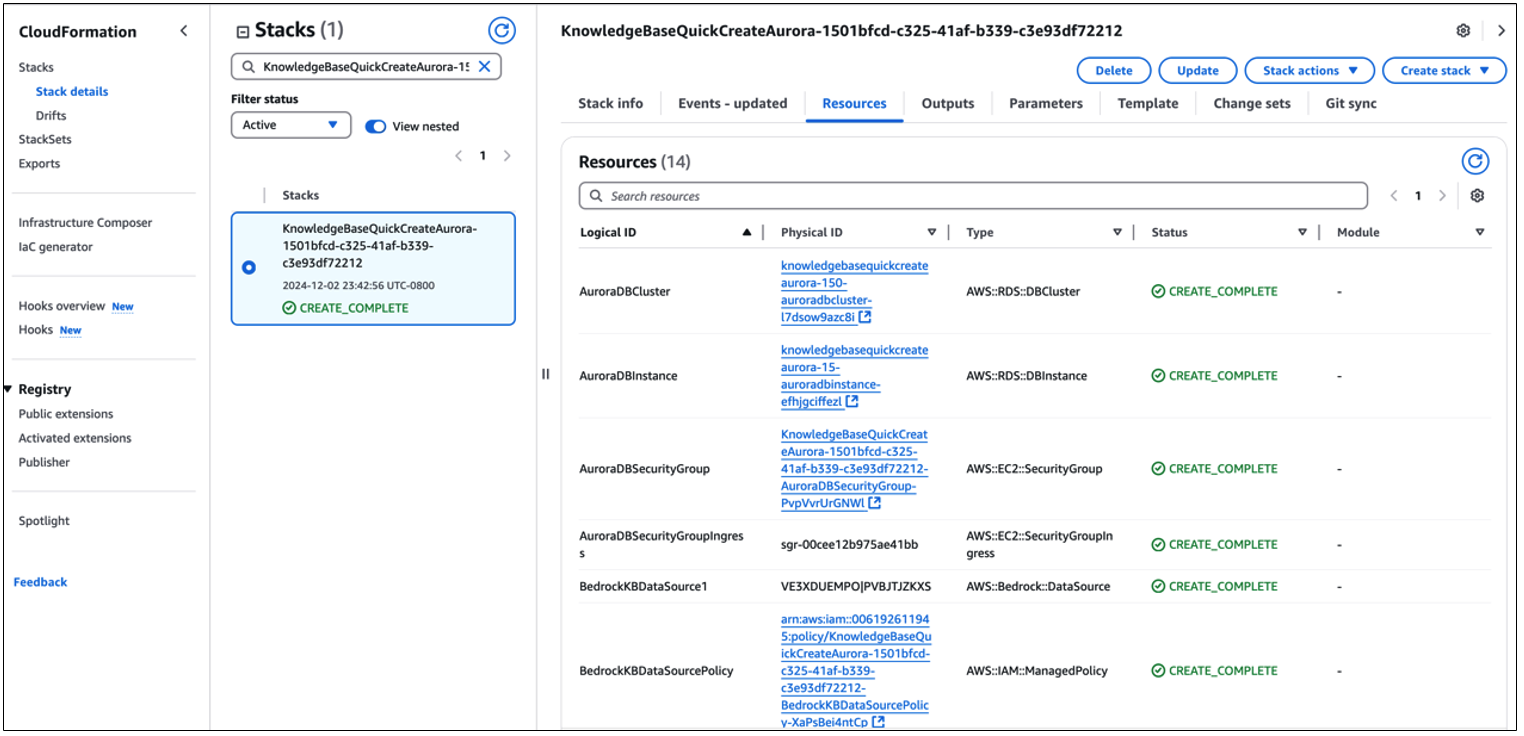Screen dimensions: 1524x736
Task: Refresh the Stacks list
Action: click(502, 31)
